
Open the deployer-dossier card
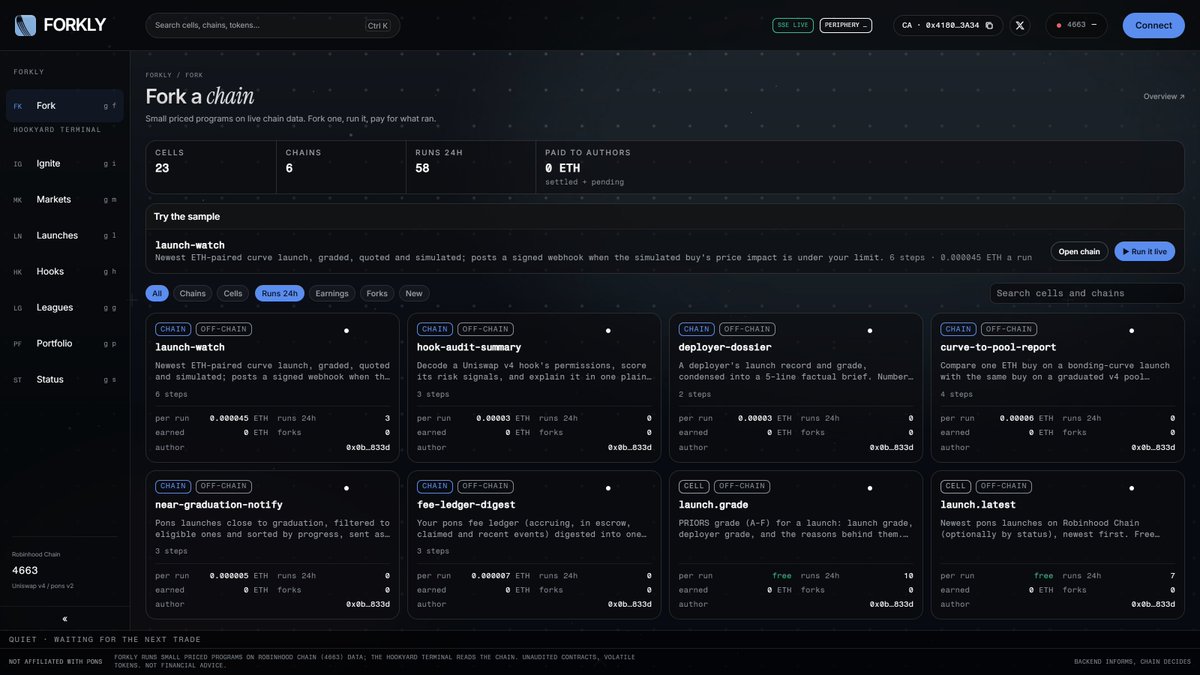(796, 388)
